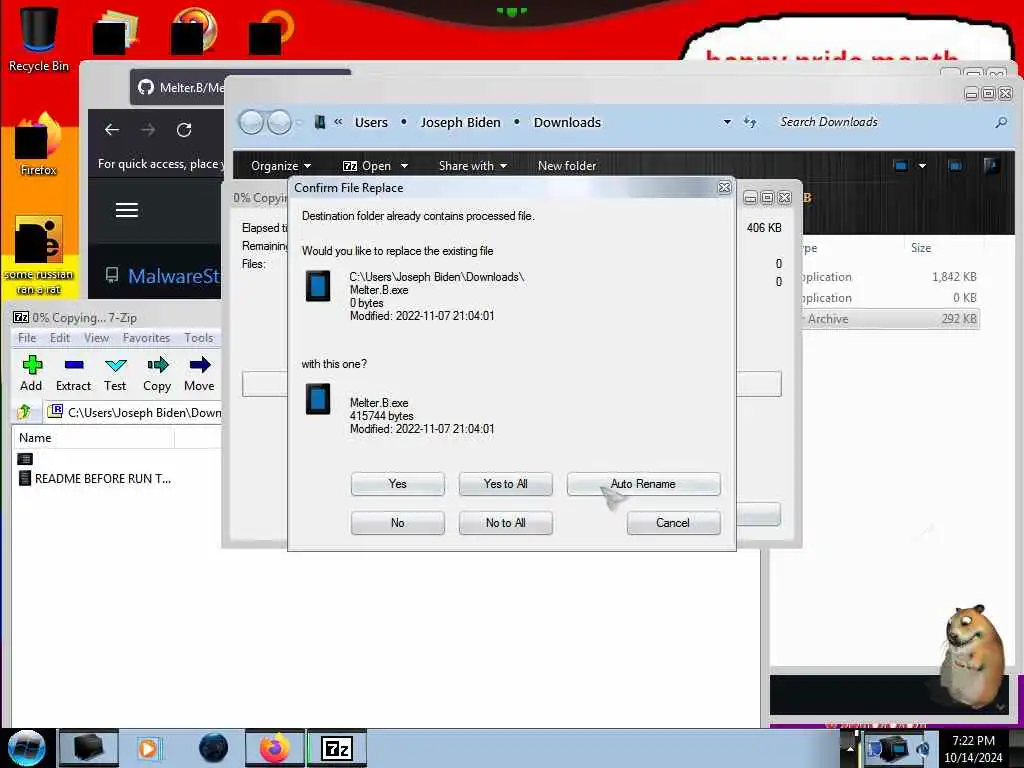Image resolution: width=1024 pixels, height=768 pixels.
Task: Open the taskbar clock showing 7:22 PM
Action: click(973, 749)
